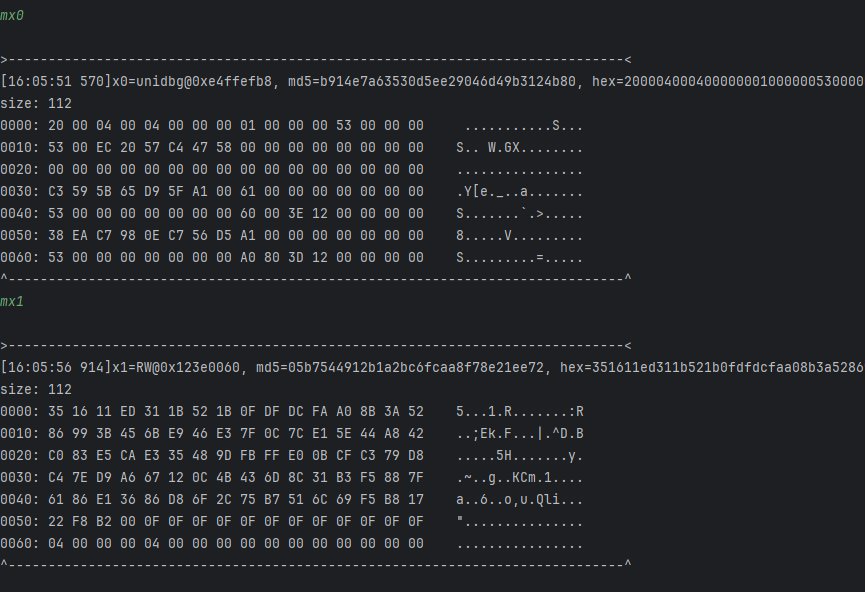865x592 pixels.
Task: Click "size: 112" in the mx1 dump
Action: (36, 389)
